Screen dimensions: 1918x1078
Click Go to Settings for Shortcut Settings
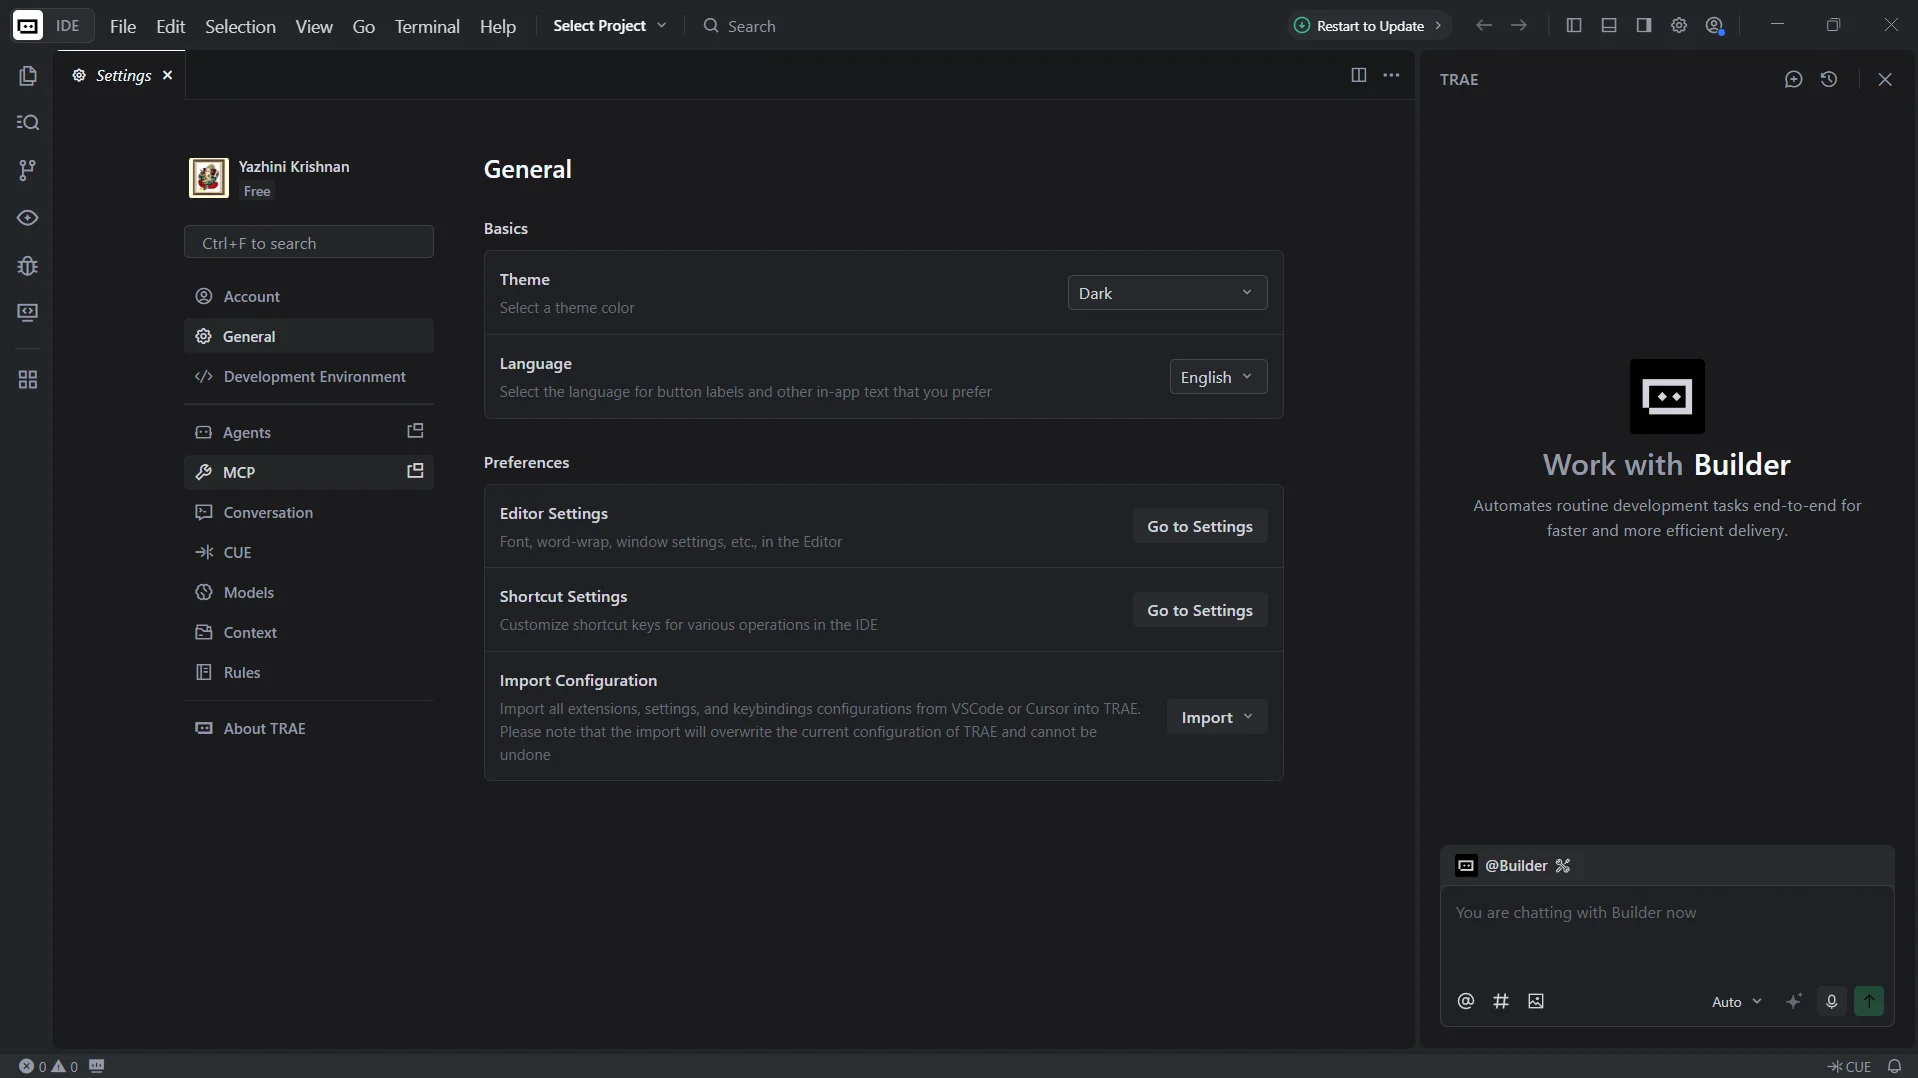(1199, 610)
